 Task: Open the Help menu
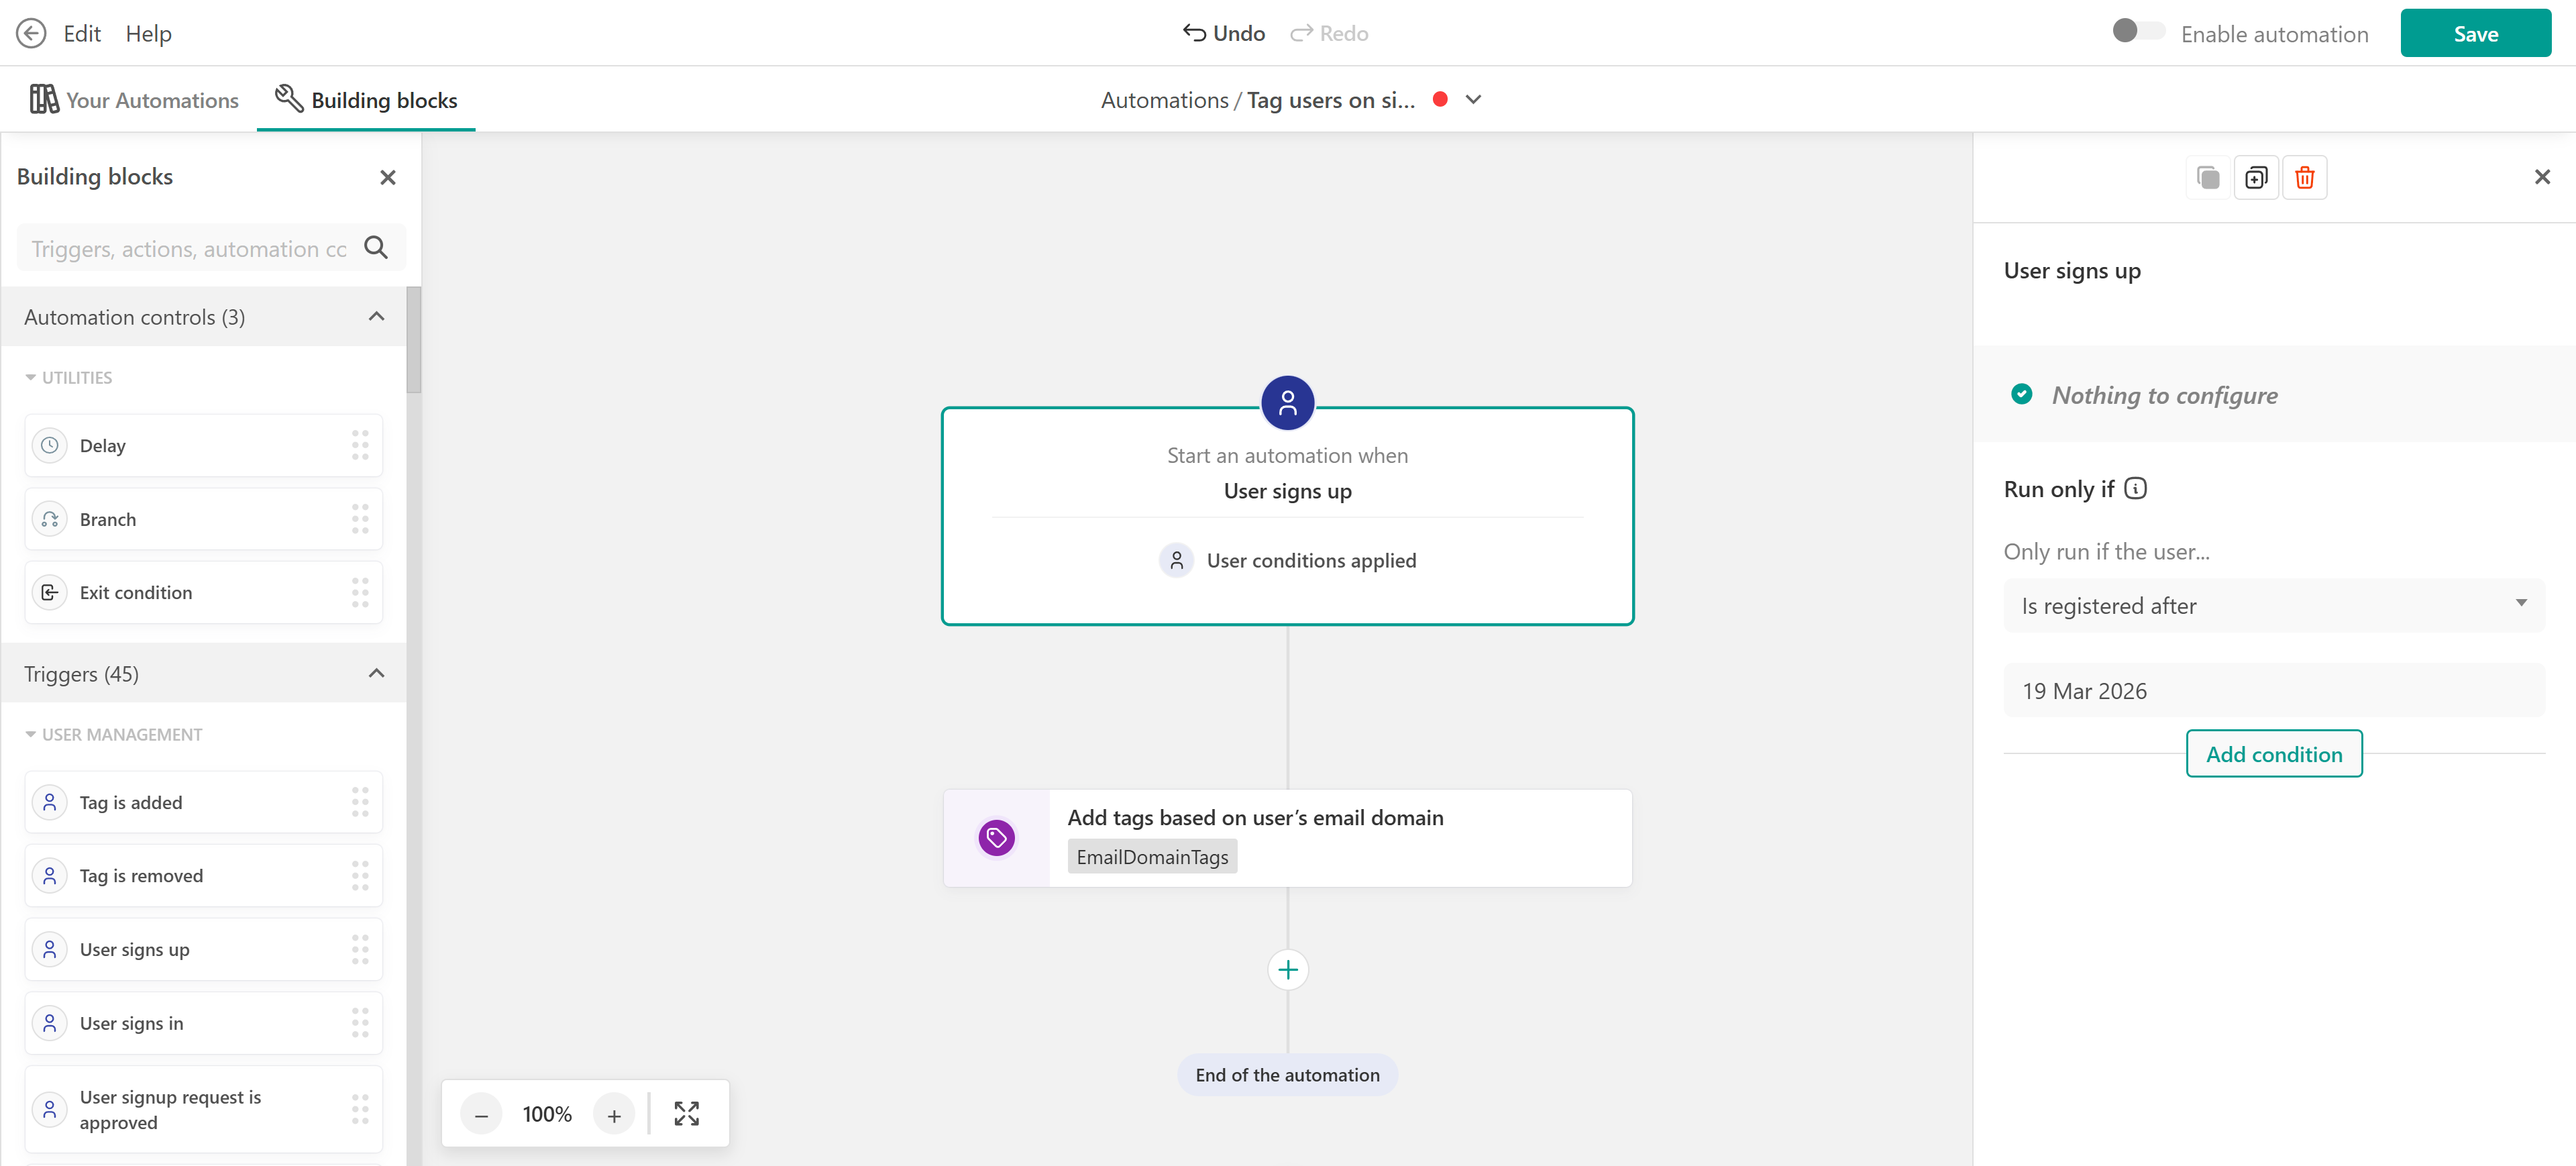[x=148, y=33]
